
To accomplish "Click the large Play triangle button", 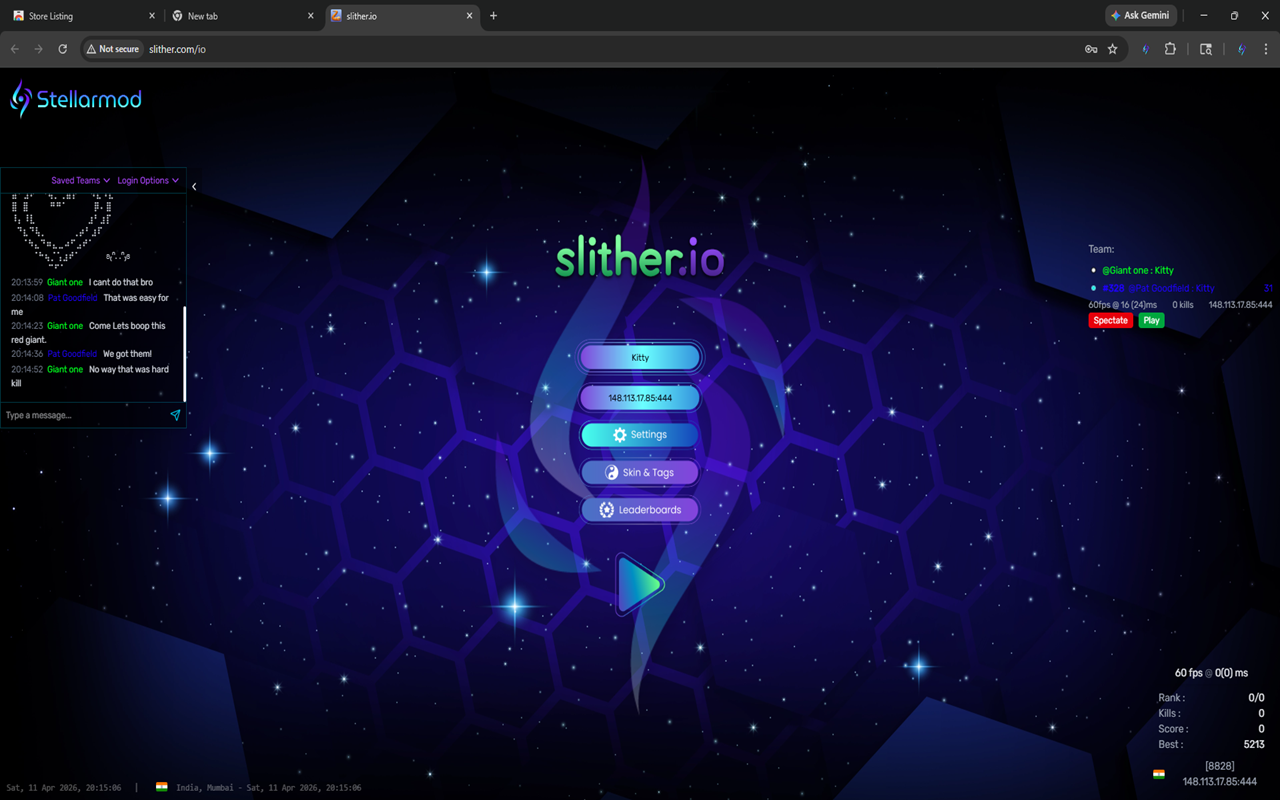I will pos(639,585).
